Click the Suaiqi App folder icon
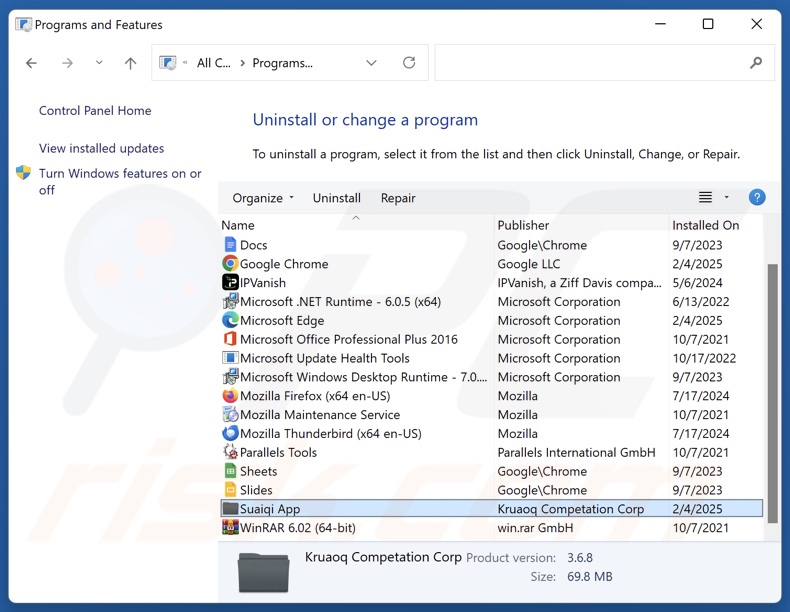This screenshot has height=612, width=790. (230, 509)
